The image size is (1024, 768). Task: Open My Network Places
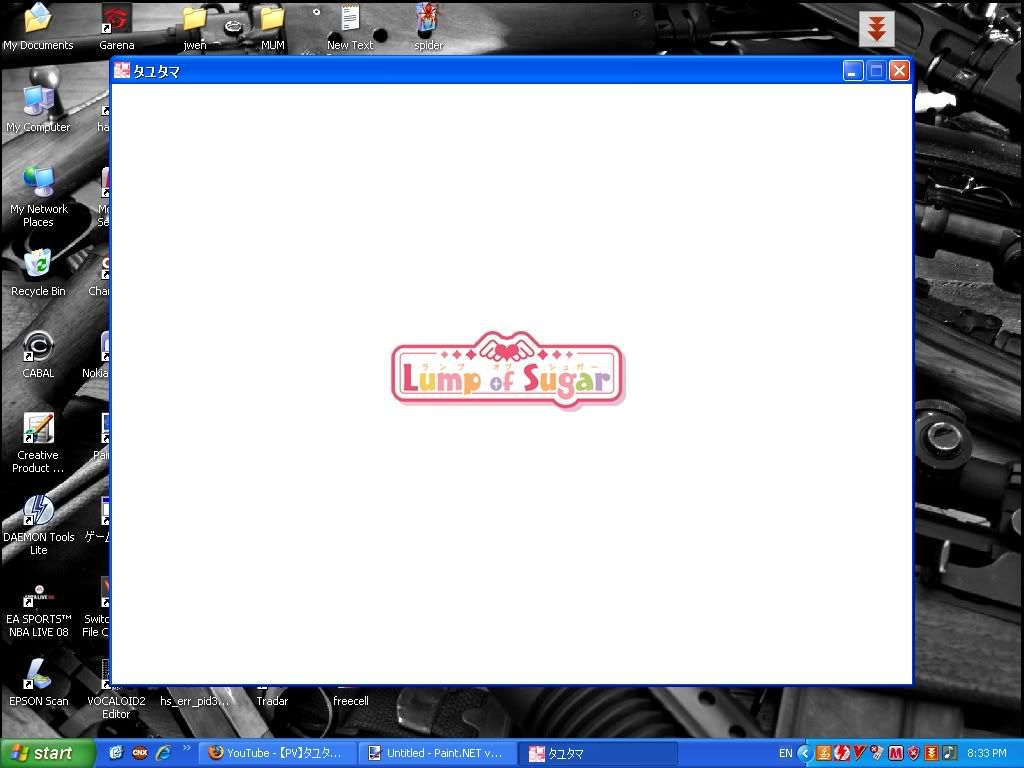38,196
